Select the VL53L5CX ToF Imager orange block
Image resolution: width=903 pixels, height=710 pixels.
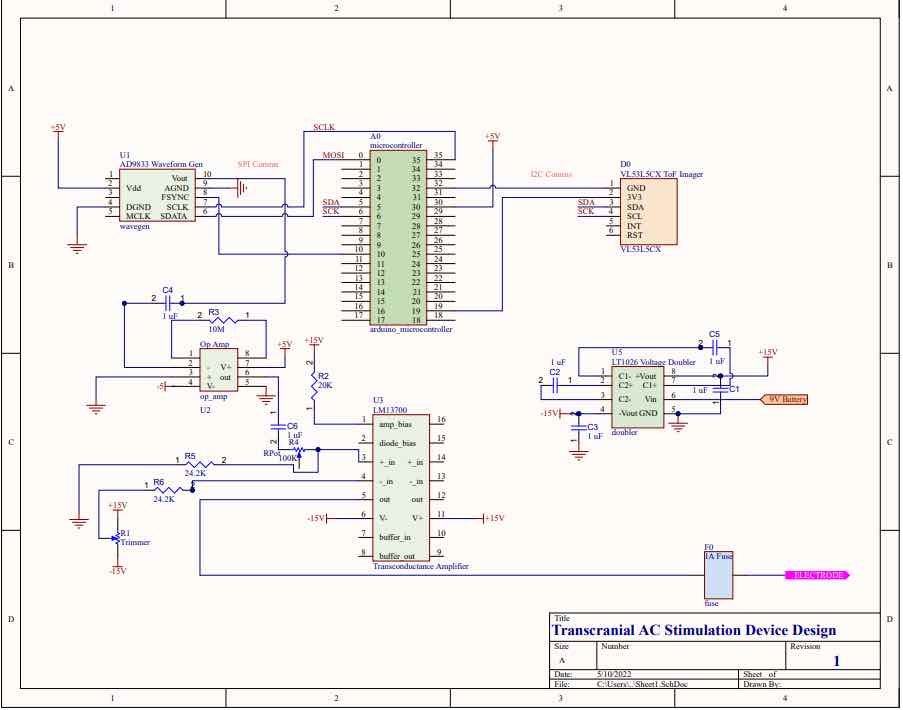click(x=648, y=211)
